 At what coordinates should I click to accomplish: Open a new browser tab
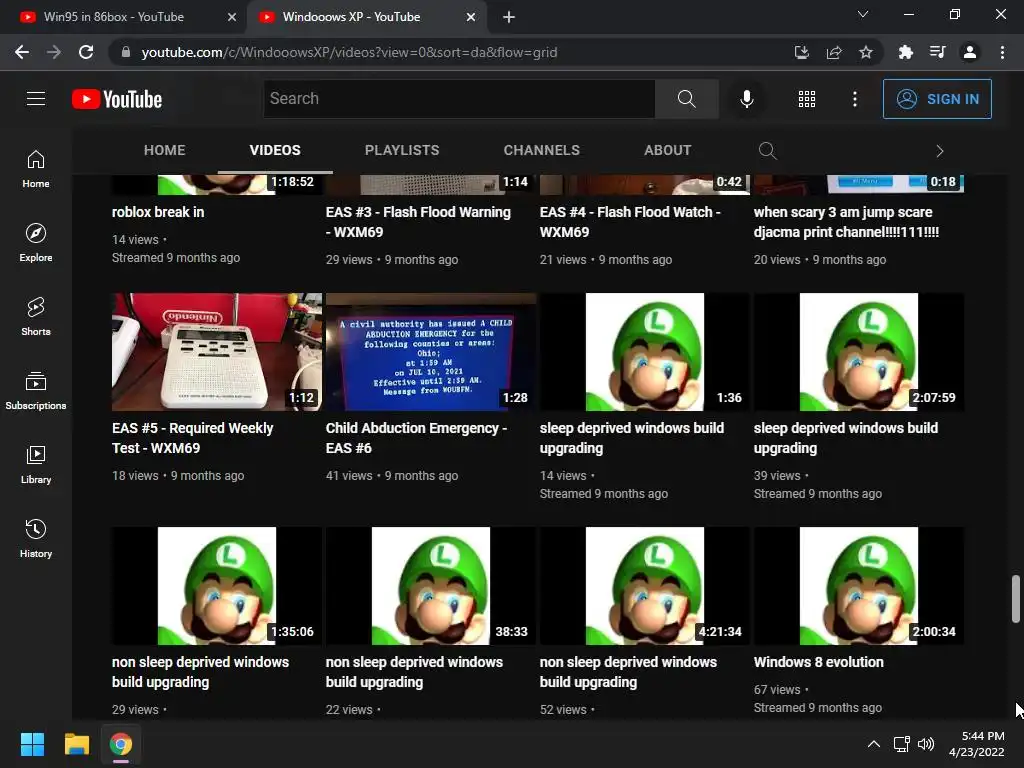[x=509, y=17]
